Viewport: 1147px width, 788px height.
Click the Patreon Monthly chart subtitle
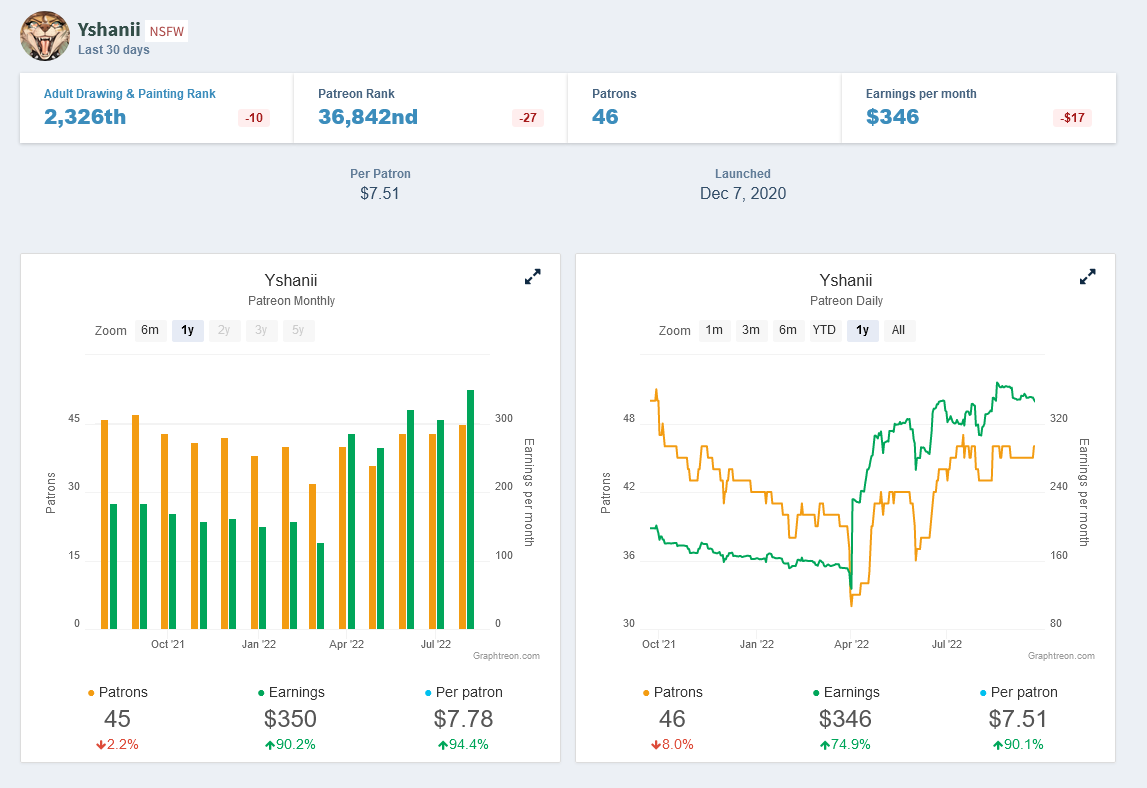tap(291, 301)
